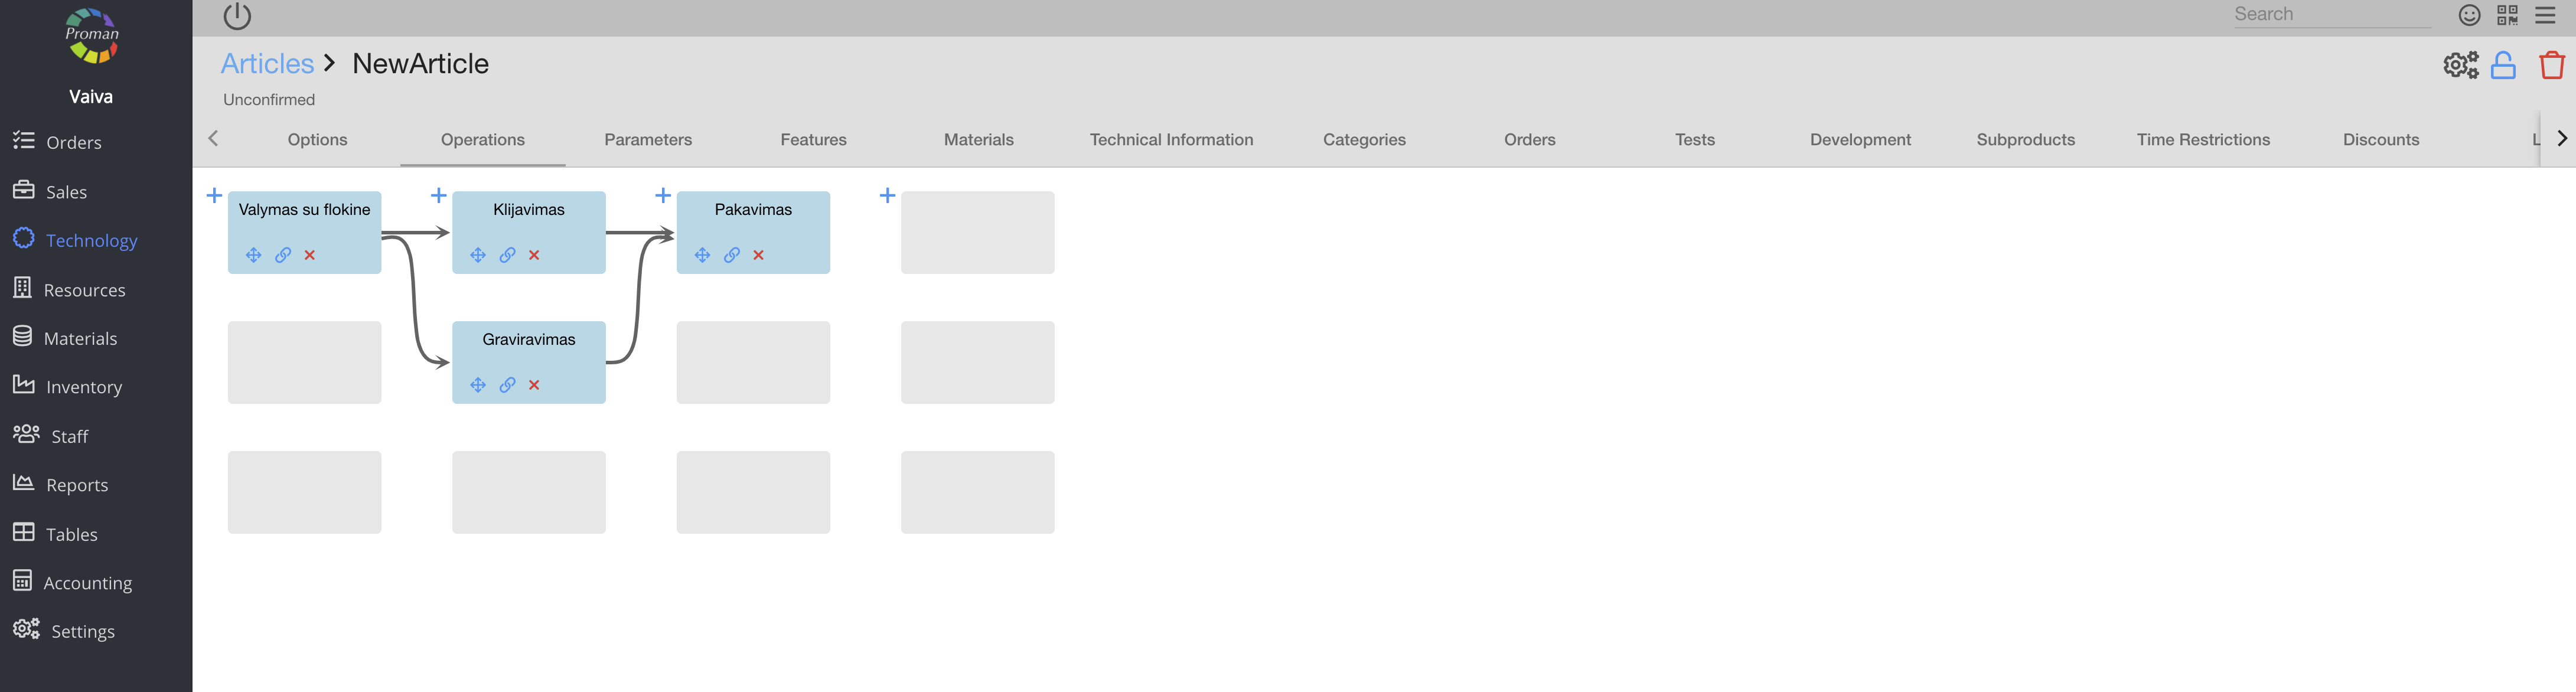Open the gears settings icon beside the lock
The image size is (2576, 692).
pyautogui.click(x=2460, y=66)
